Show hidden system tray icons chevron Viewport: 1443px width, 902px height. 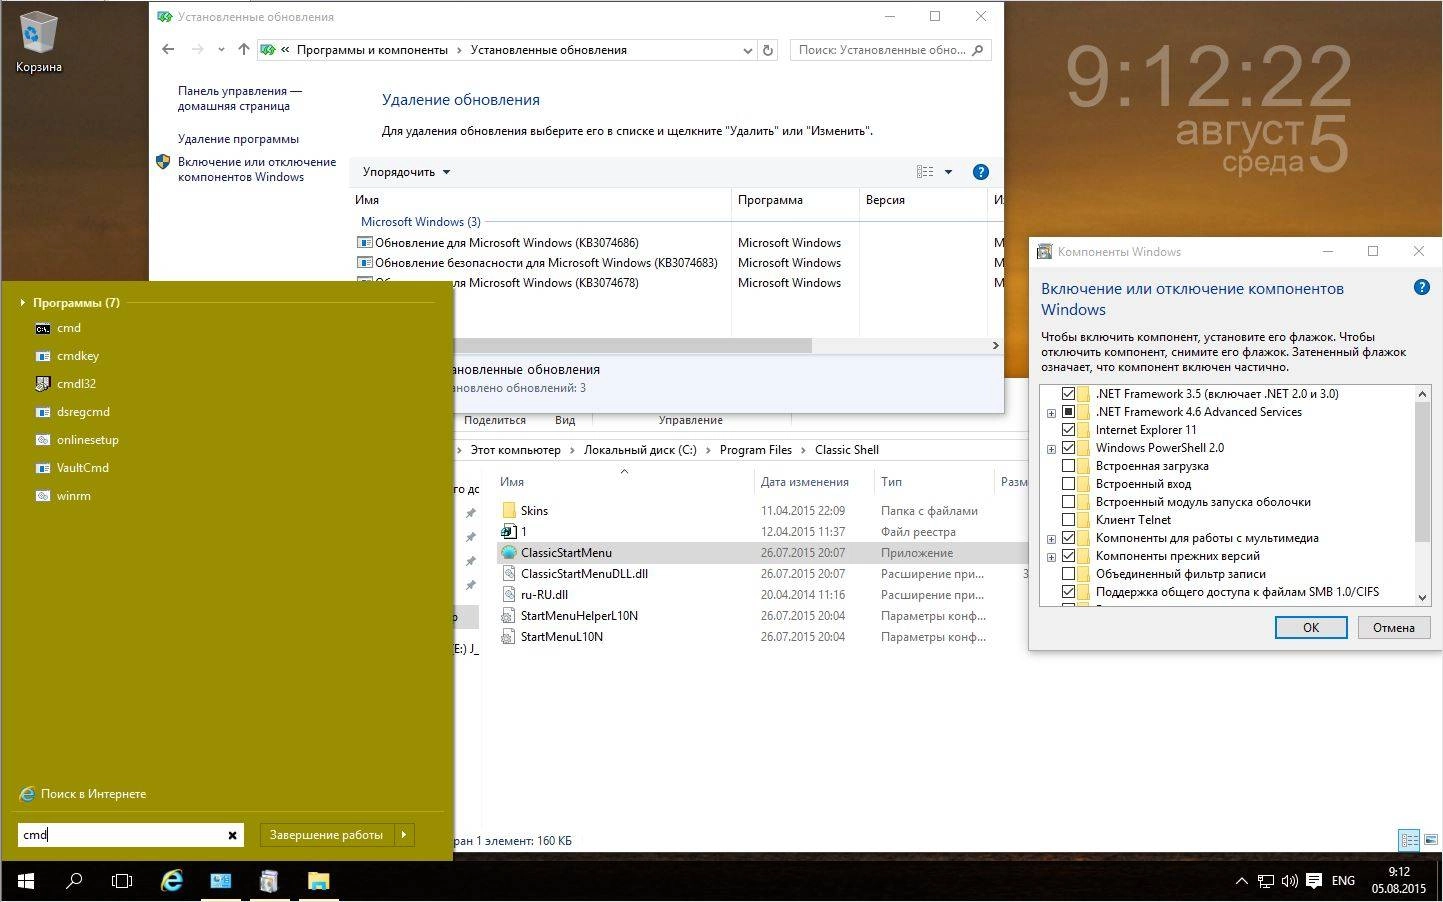tap(1242, 881)
